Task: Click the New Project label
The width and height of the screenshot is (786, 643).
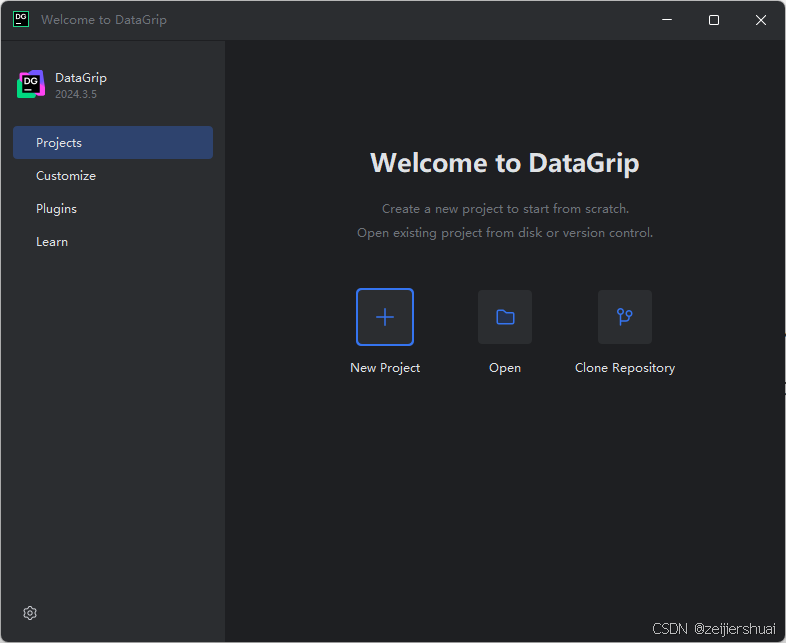Action: pos(385,368)
